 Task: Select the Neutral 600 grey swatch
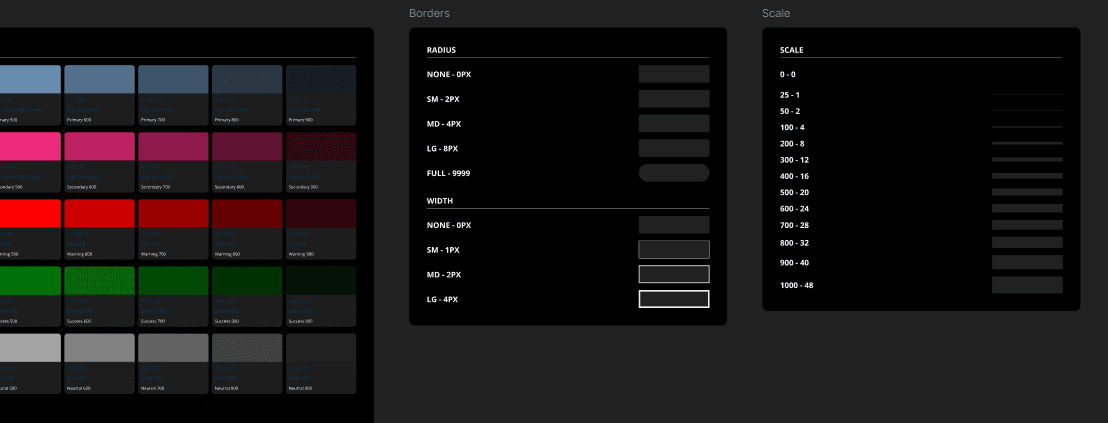coord(99,347)
